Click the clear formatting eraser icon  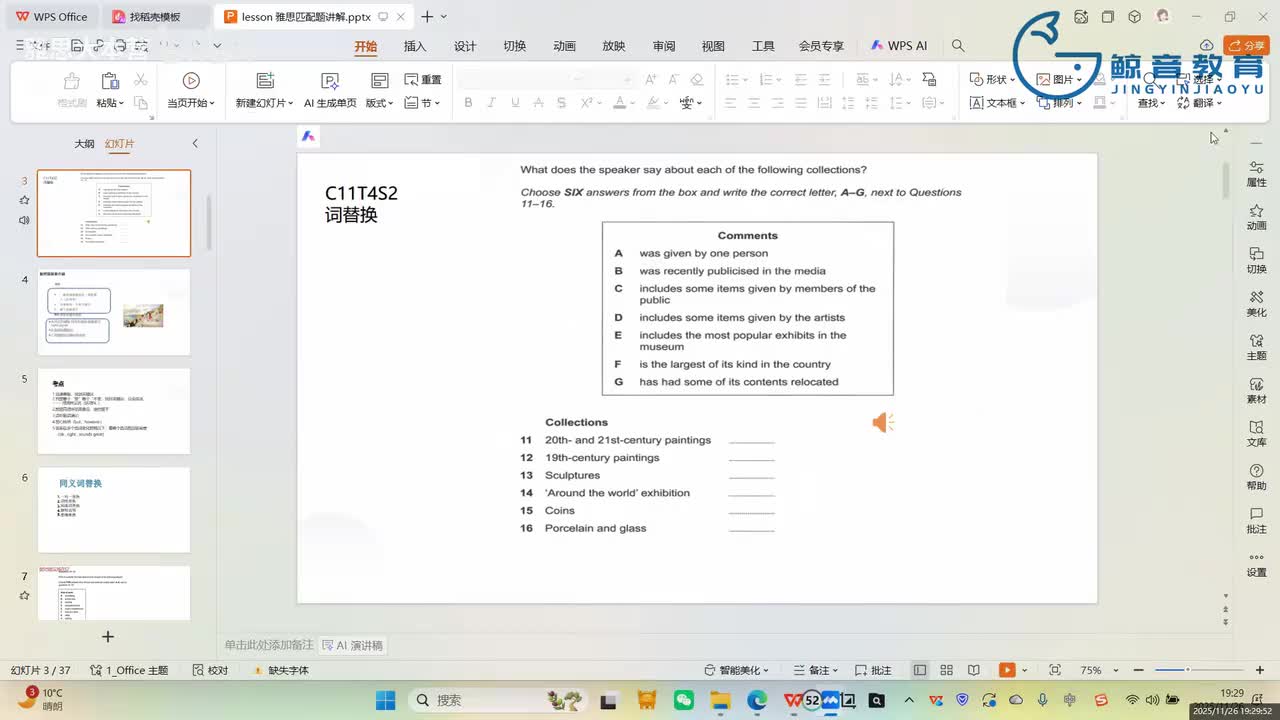coord(697,80)
